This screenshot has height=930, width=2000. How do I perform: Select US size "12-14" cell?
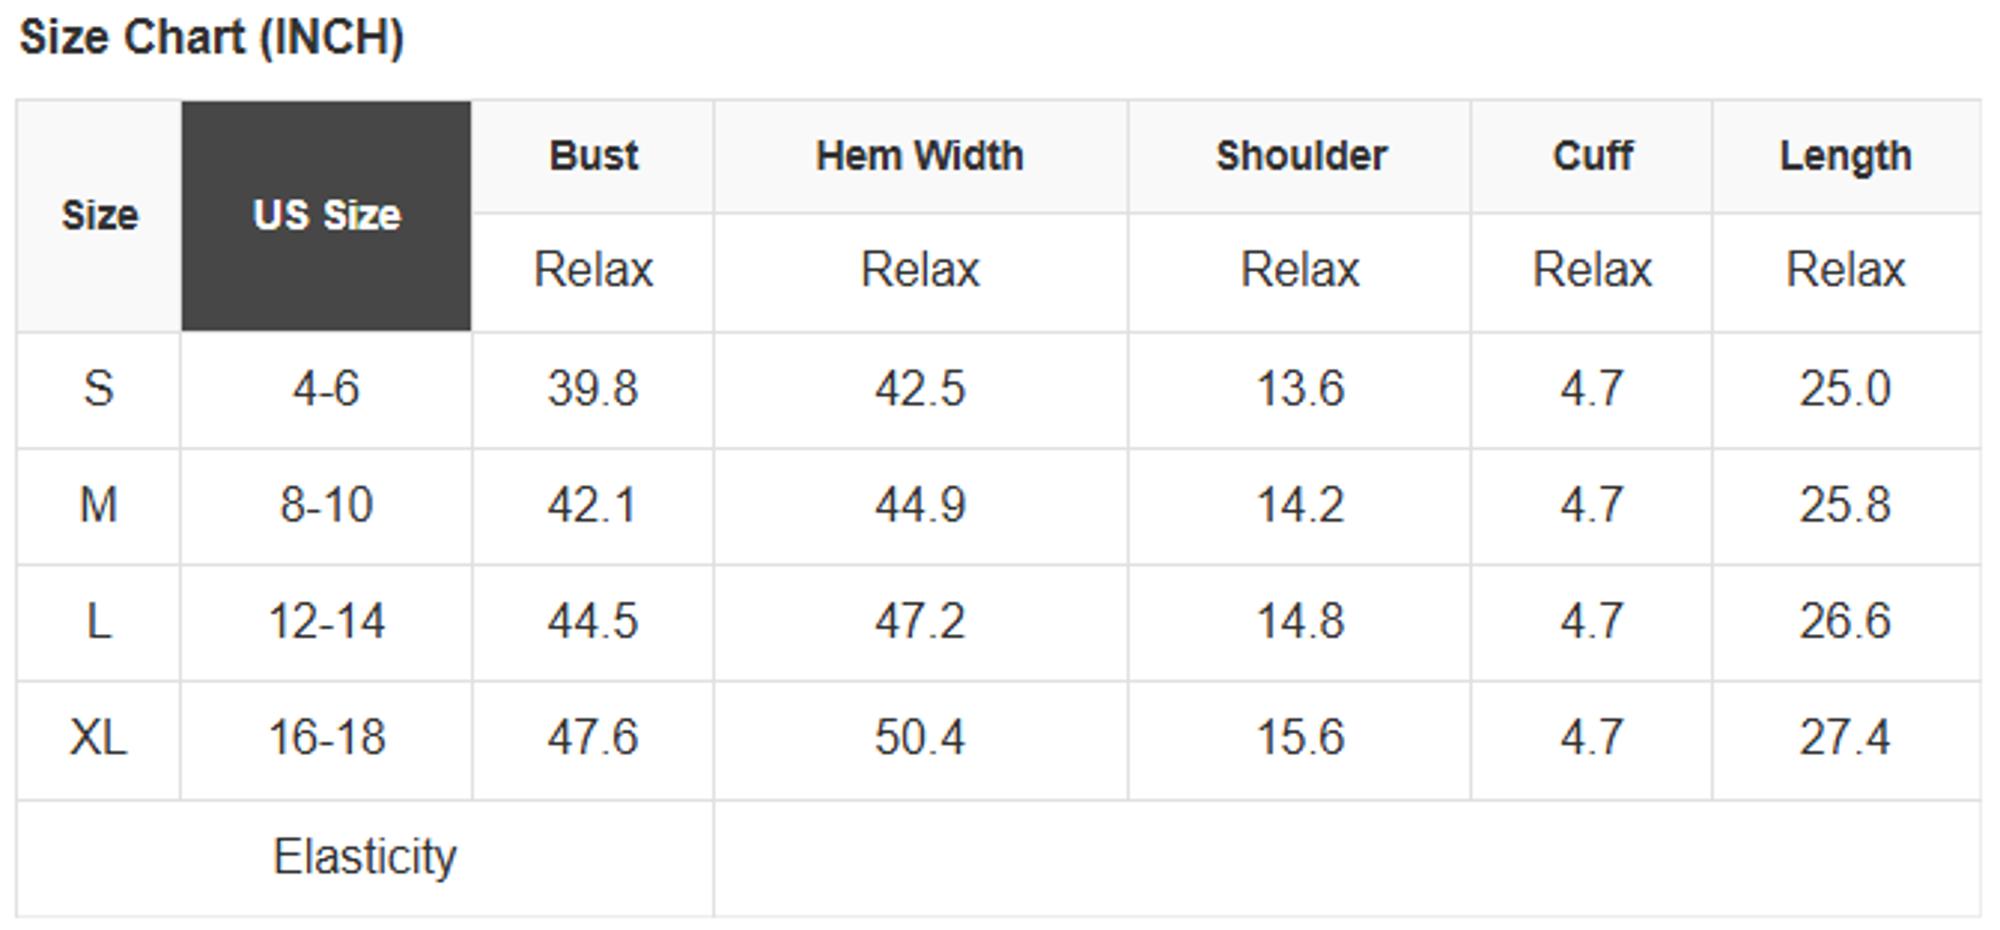point(326,621)
